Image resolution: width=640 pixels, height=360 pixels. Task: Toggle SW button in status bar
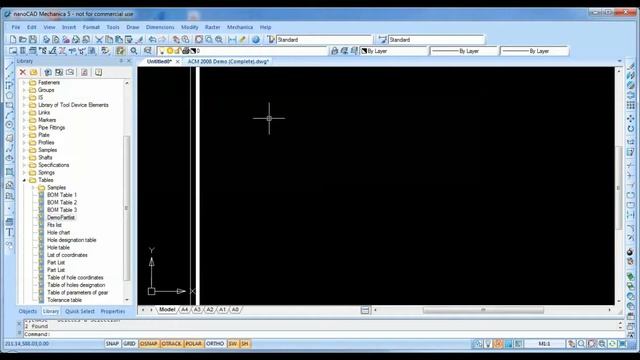233,344
